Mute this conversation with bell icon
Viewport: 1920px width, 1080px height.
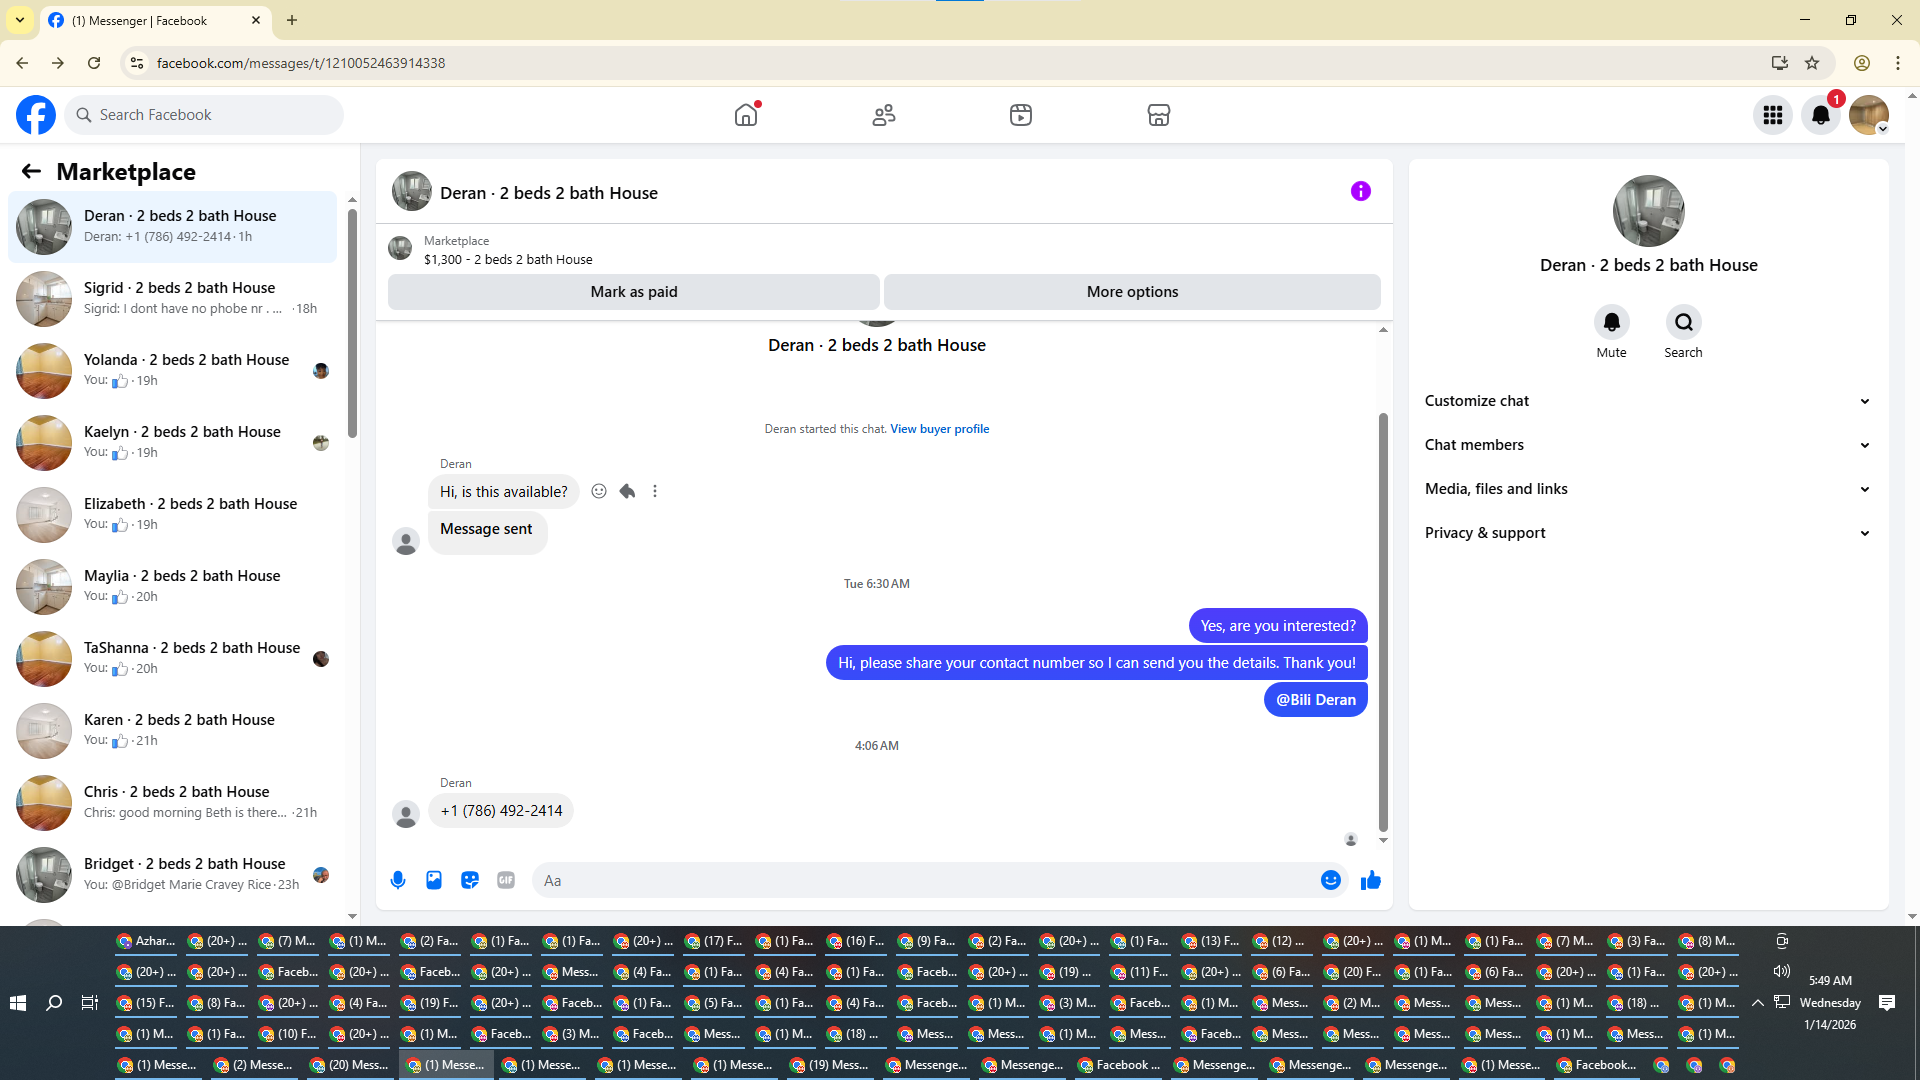1611,322
